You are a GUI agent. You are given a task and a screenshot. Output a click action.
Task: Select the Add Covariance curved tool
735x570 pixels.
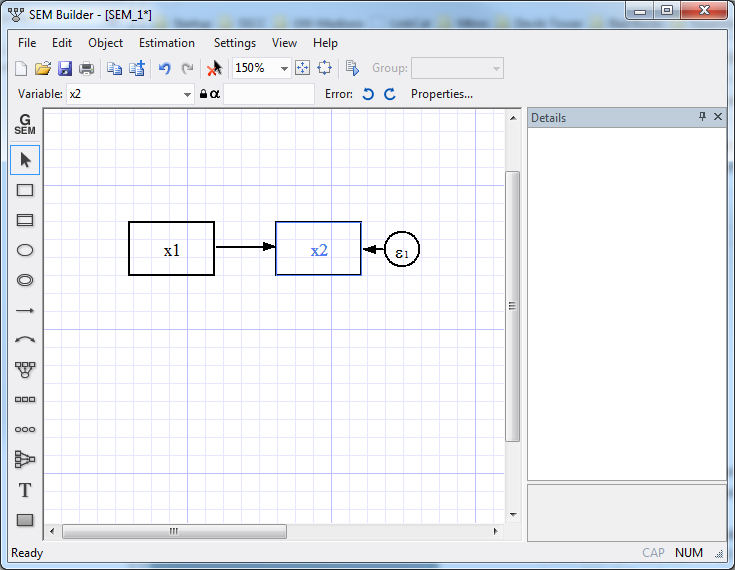pos(25,340)
